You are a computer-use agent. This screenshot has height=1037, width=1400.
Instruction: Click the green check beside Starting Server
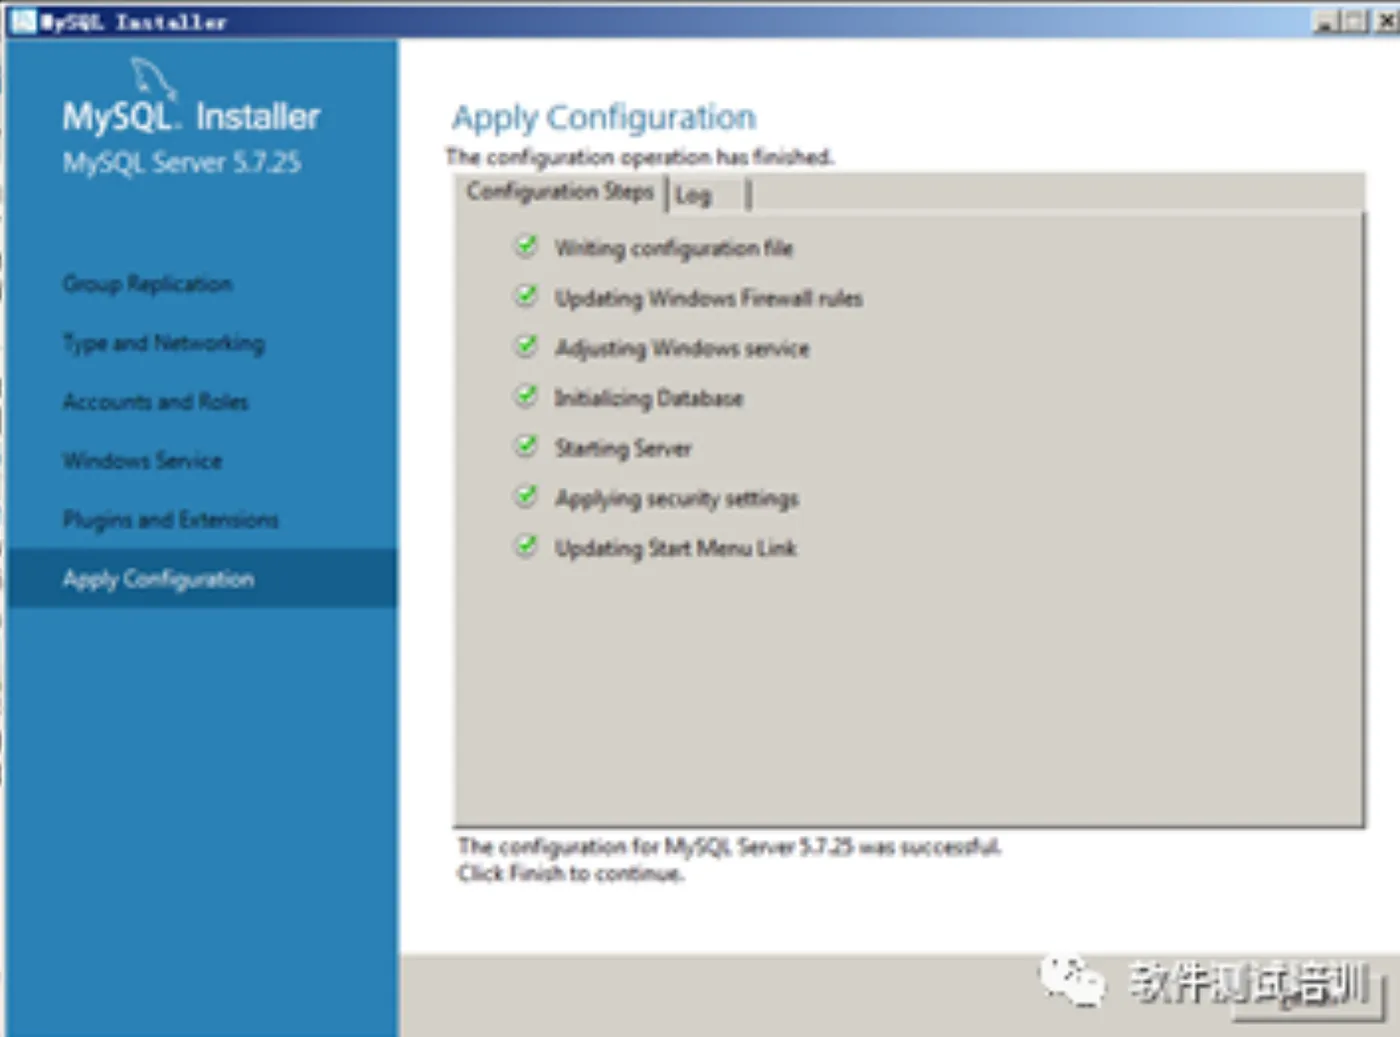click(x=525, y=446)
